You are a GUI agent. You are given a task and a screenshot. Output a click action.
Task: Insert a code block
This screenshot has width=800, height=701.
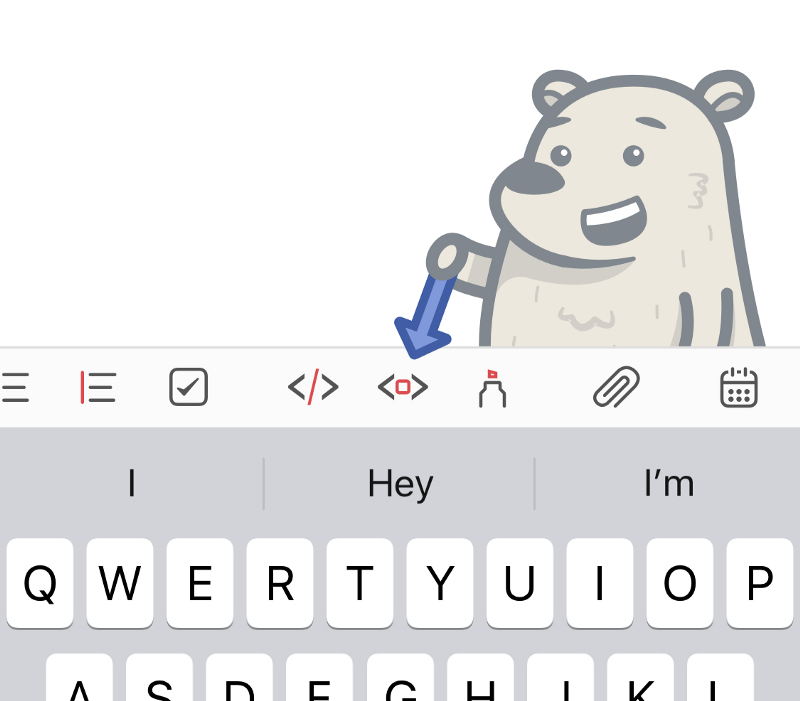pyautogui.click(x=403, y=387)
